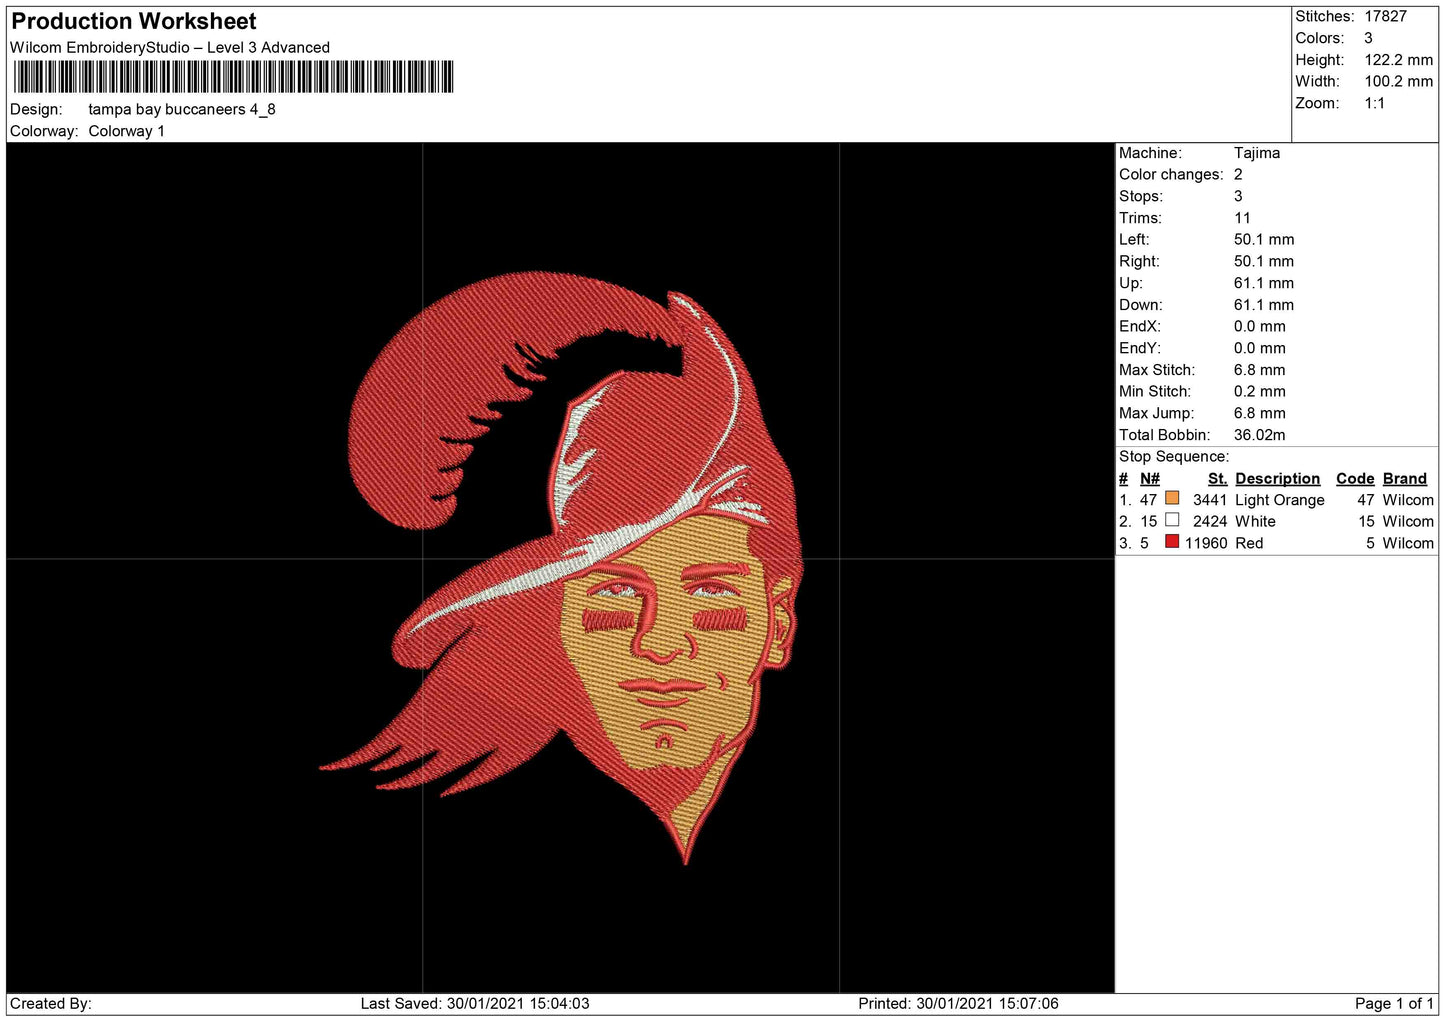This screenshot has height=1017, width=1445.
Task: Click the design name 'tampa bay buccaneers 4_8'
Action: click(x=182, y=109)
